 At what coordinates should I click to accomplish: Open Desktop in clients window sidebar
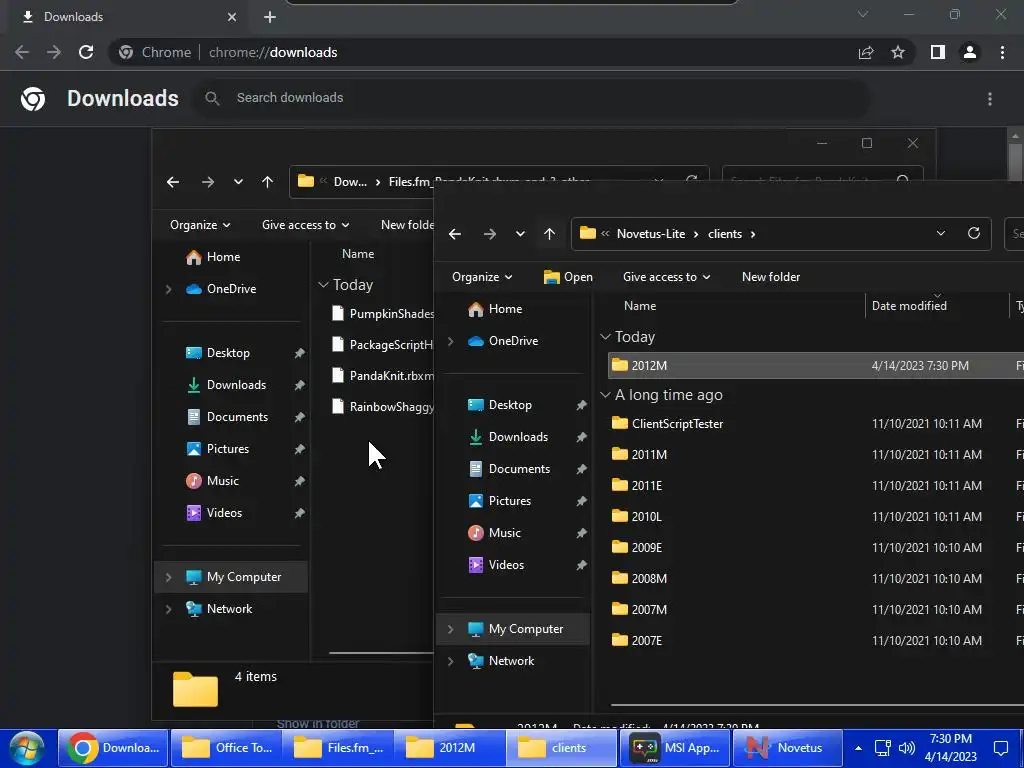500,405
